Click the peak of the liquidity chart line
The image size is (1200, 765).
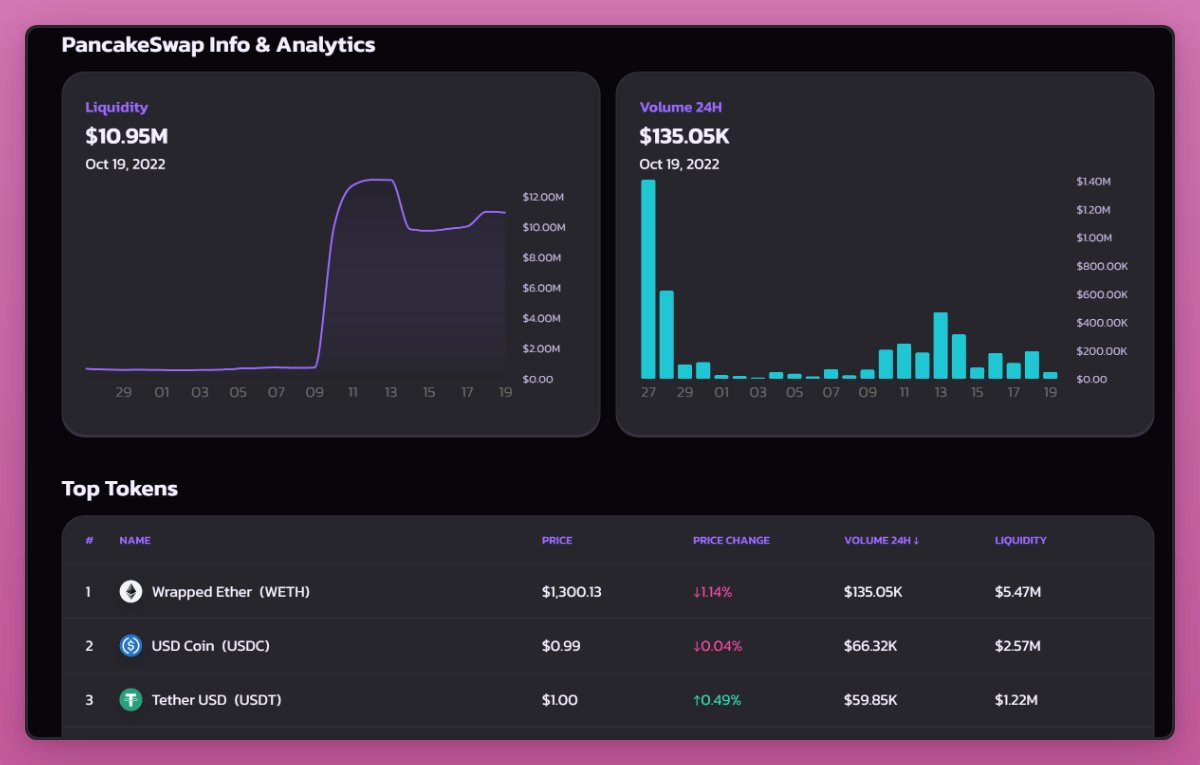[372, 182]
